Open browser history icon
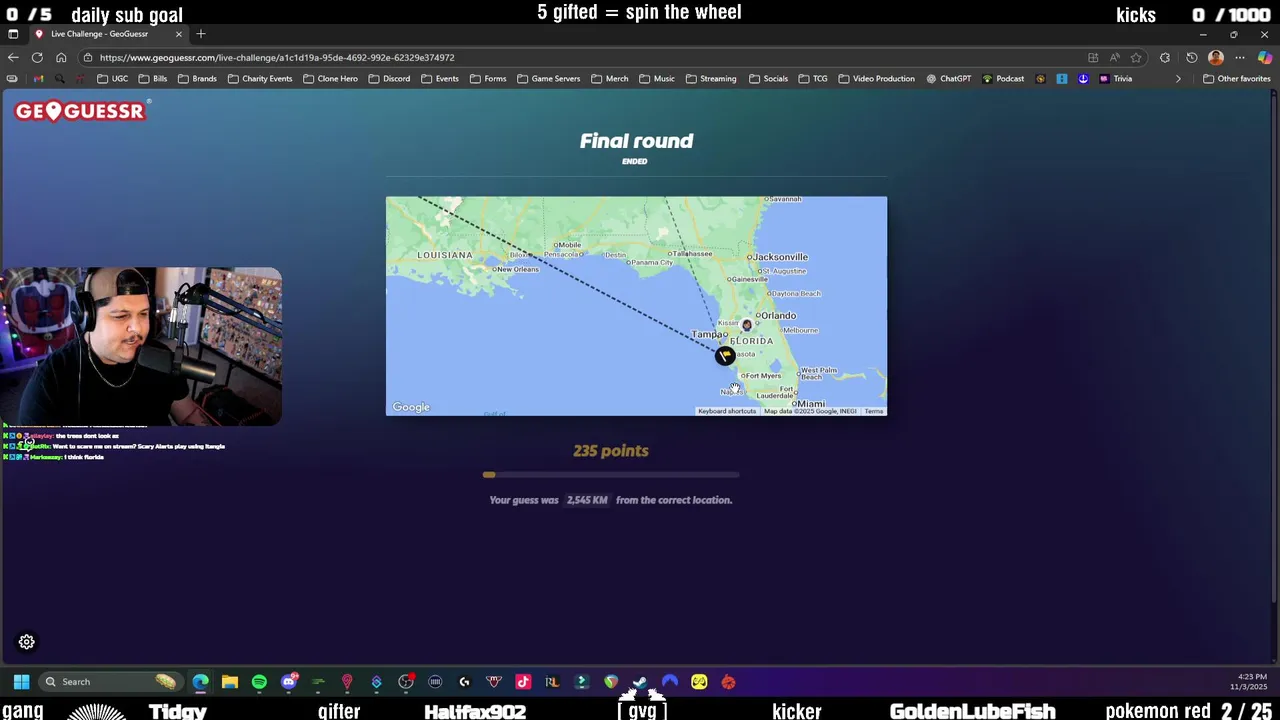 (x=1191, y=58)
